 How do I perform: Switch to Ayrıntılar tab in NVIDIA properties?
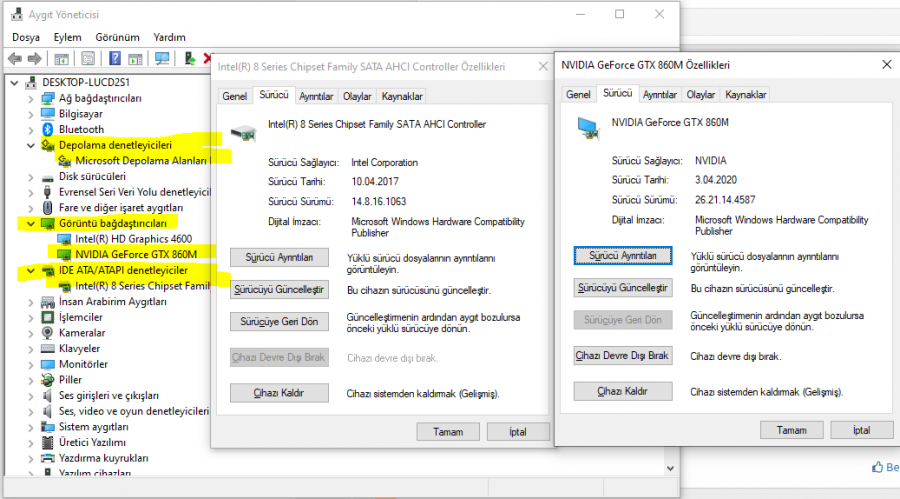(x=660, y=95)
